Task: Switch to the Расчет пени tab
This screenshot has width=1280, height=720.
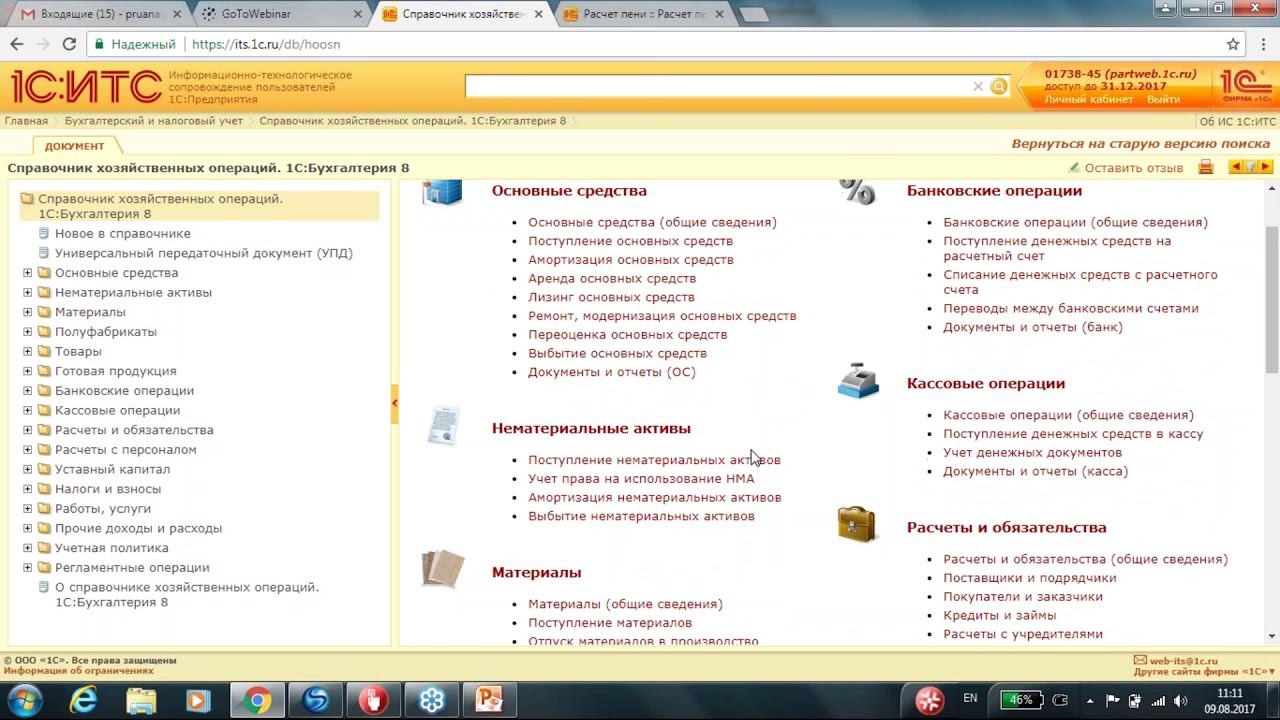Action: (x=645, y=14)
